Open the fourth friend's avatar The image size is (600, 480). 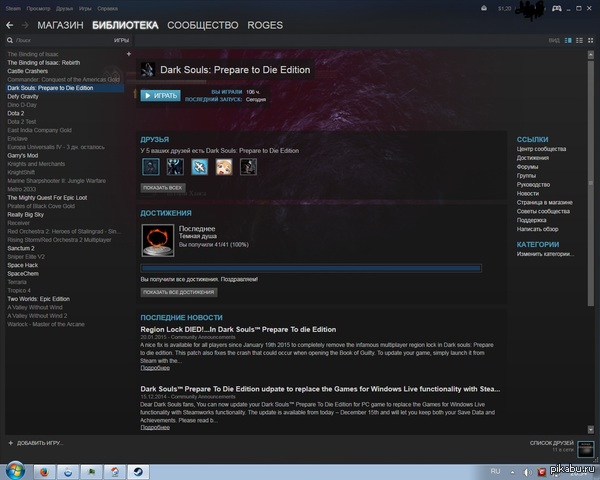coord(224,167)
